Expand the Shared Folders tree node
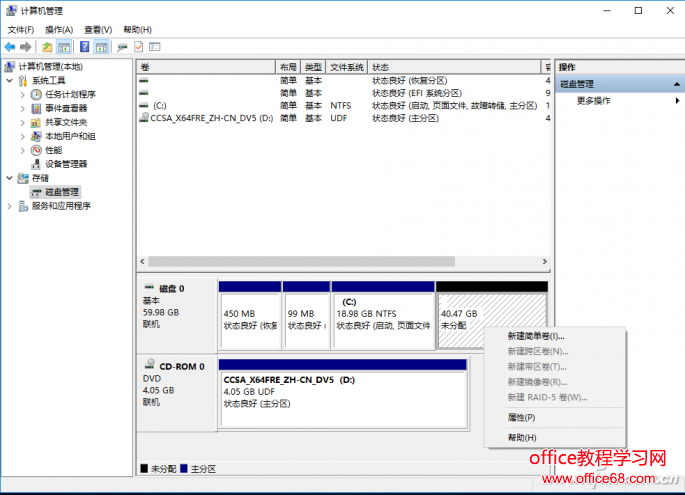Viewport: 685px width, 495px height. (23, 122)
